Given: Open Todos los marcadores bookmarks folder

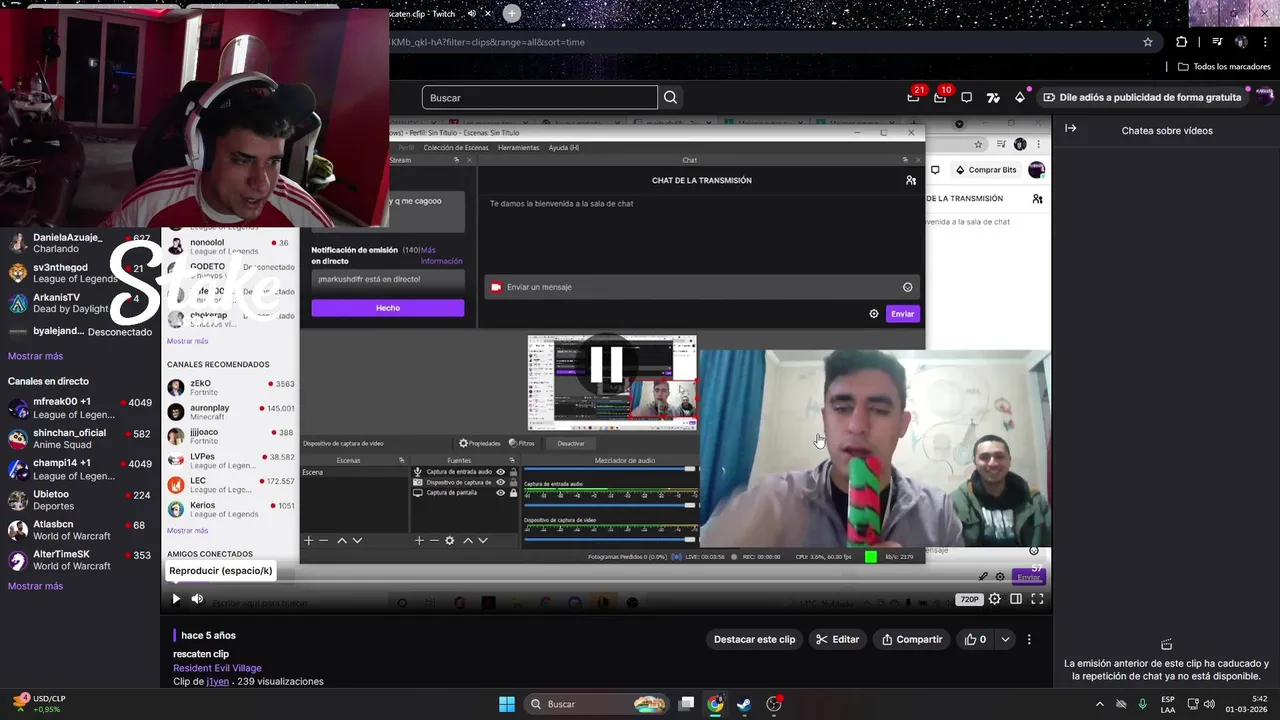Looking at the screenshot, I should [1224, 67].
